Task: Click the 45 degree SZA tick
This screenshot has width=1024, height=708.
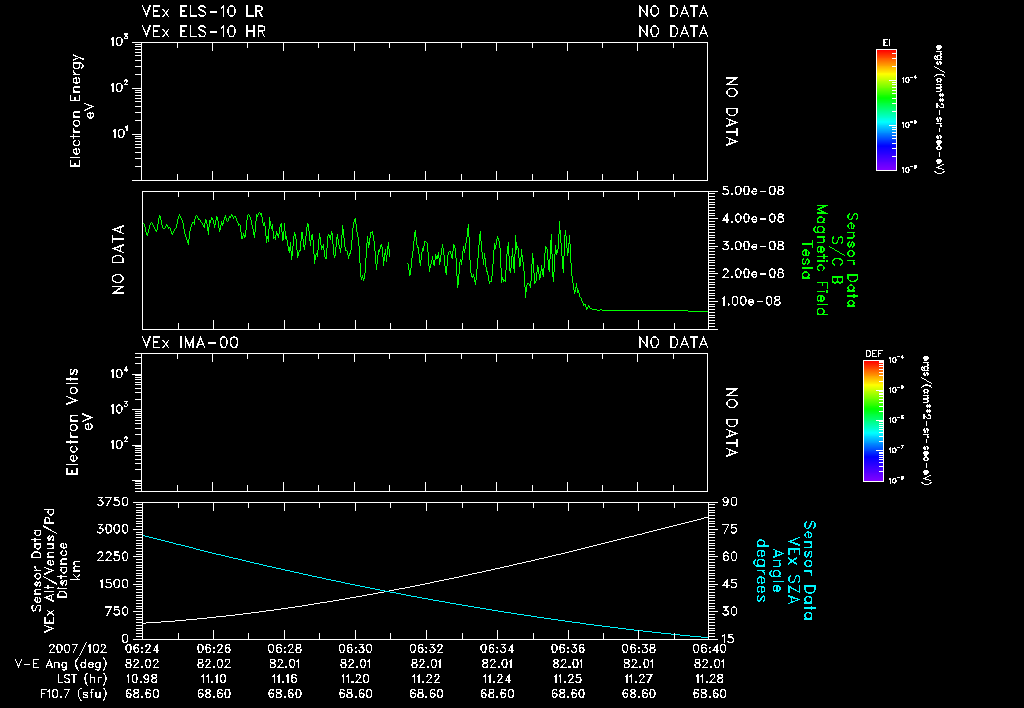Action: click(729, 584)
